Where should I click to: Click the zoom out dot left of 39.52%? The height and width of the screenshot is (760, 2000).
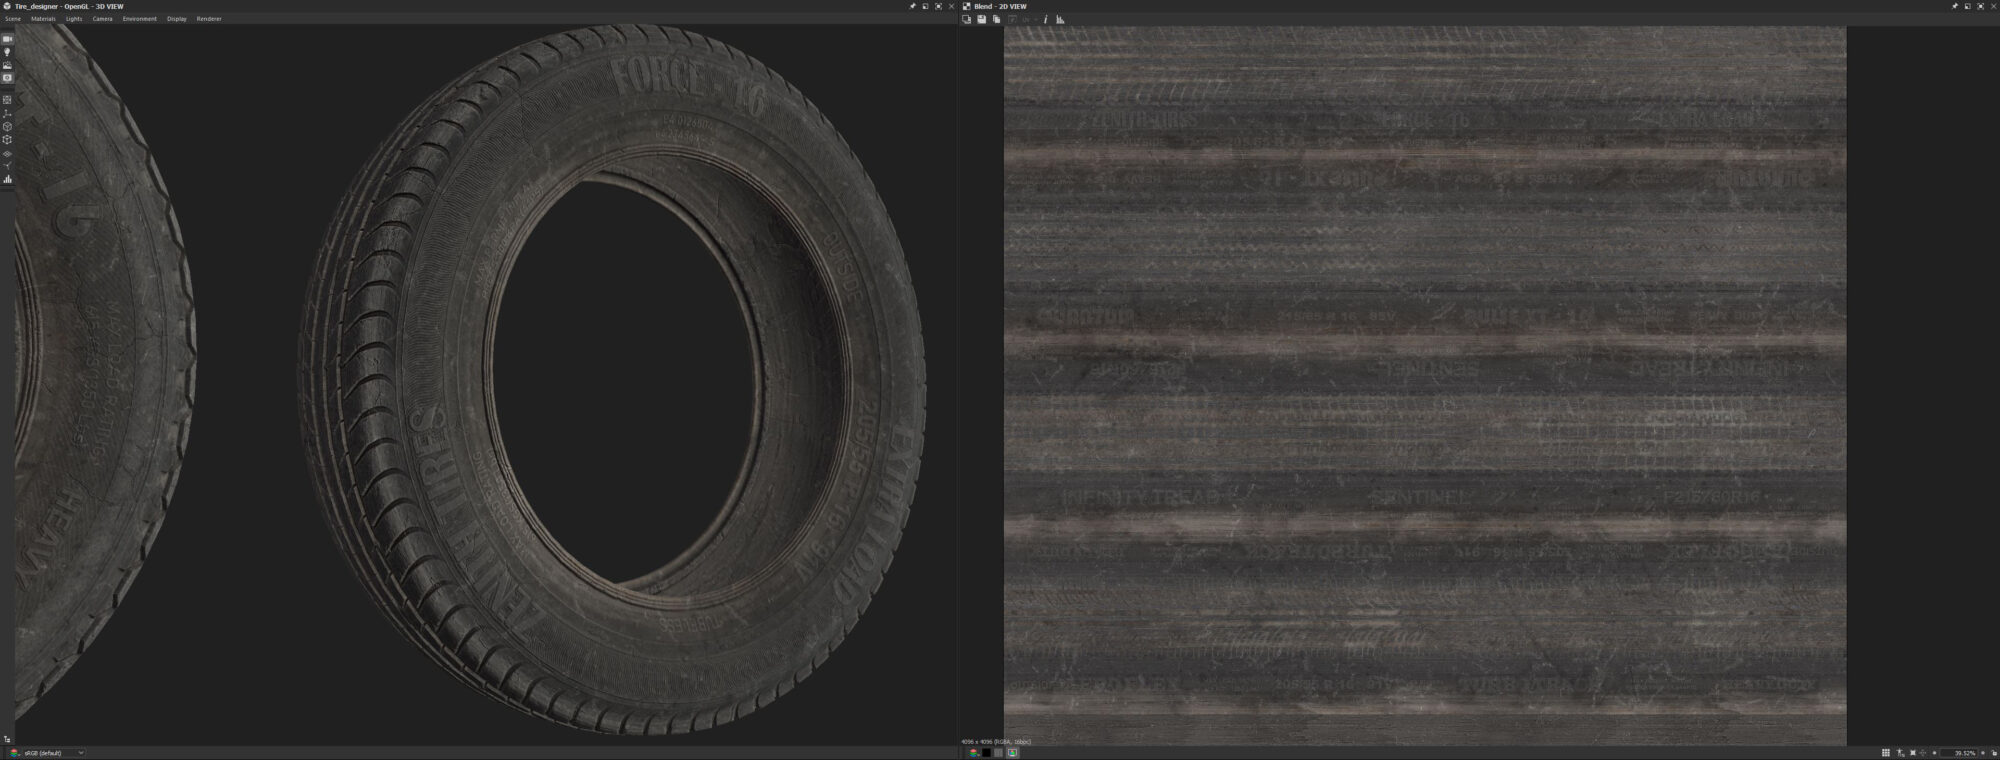[x=1934, y=753]
